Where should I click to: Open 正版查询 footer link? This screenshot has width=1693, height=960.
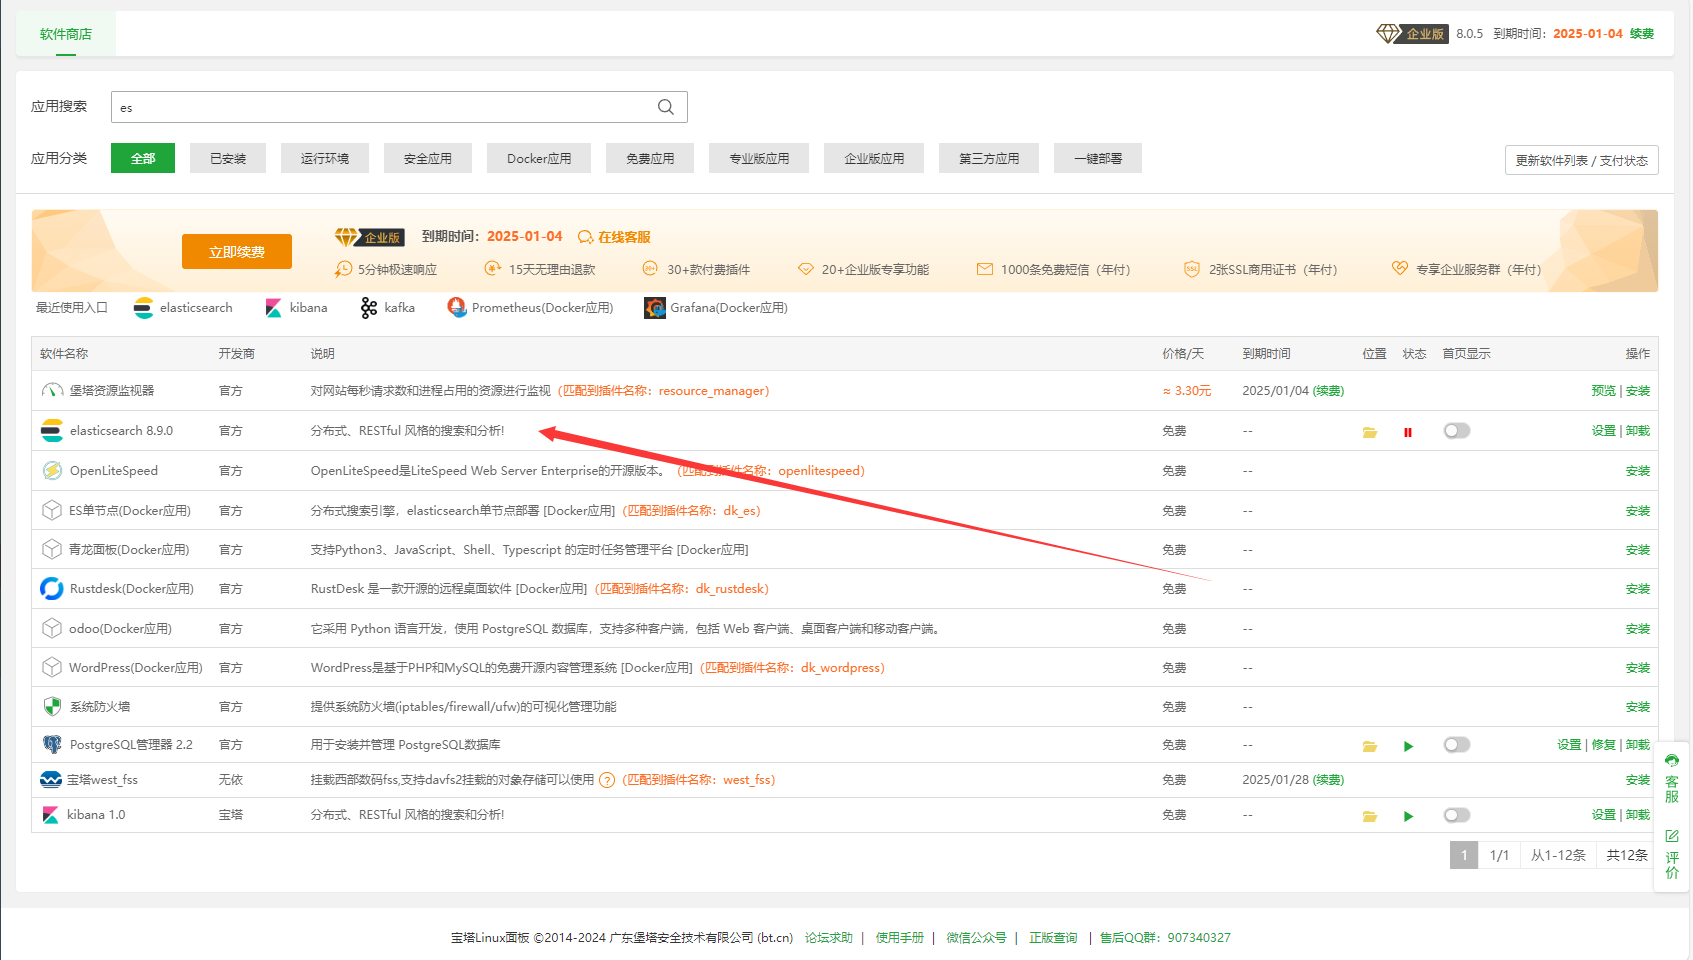[1054, 938]
